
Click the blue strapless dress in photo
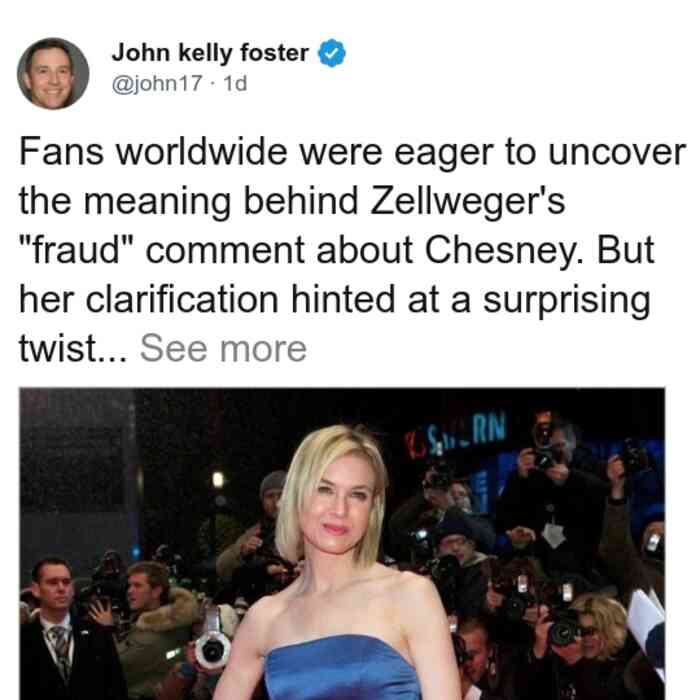point(342,668)
